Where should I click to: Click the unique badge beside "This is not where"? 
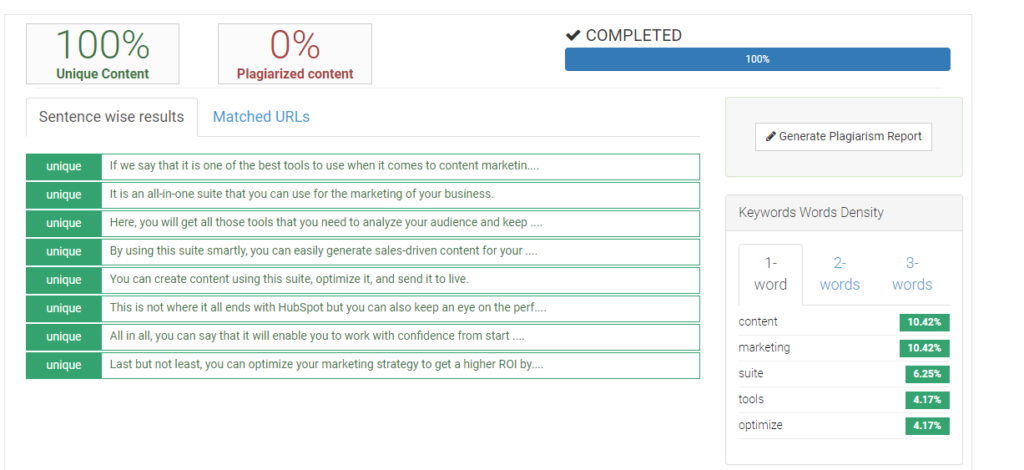[64, 308]
